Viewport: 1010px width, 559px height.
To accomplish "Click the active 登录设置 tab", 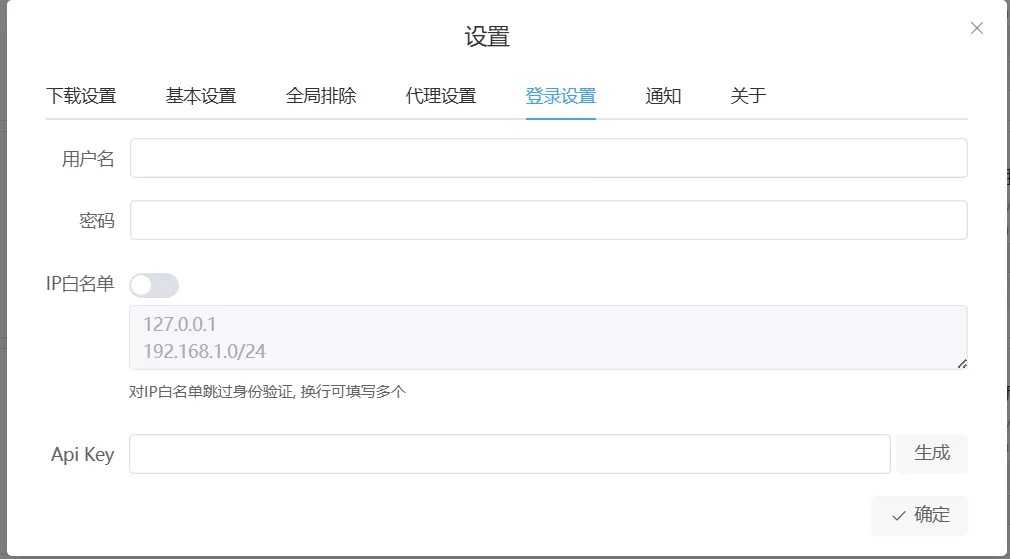I will 561,96.
